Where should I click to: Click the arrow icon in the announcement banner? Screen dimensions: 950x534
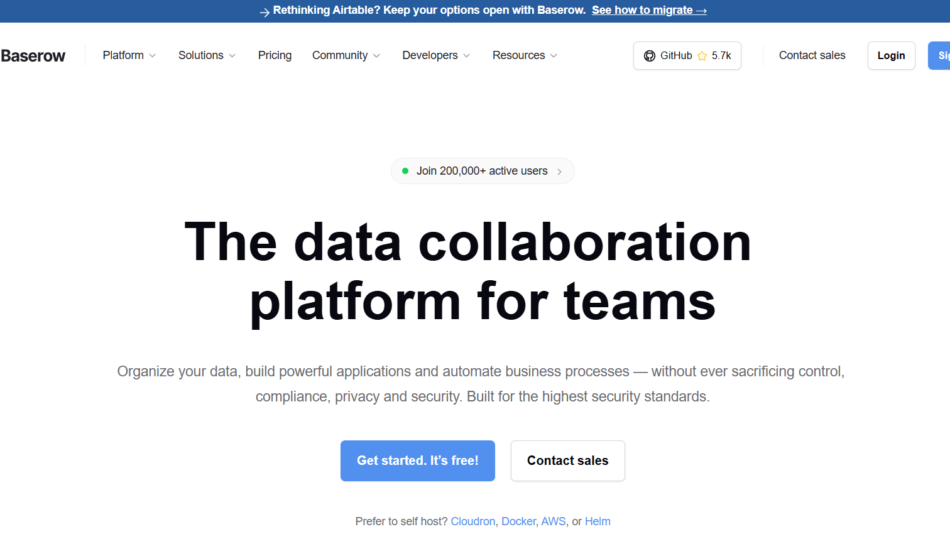pyautogui.click(x=264, y=12)
